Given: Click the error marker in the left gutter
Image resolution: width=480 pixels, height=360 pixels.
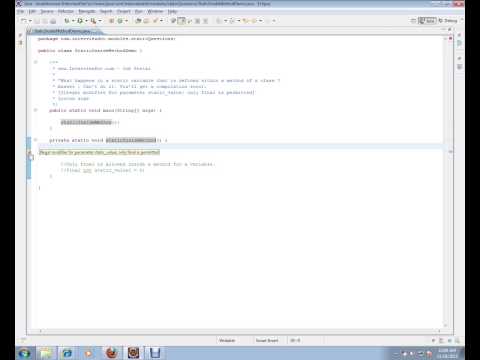Looking at the screenshot, I should [x=29, y=152].
